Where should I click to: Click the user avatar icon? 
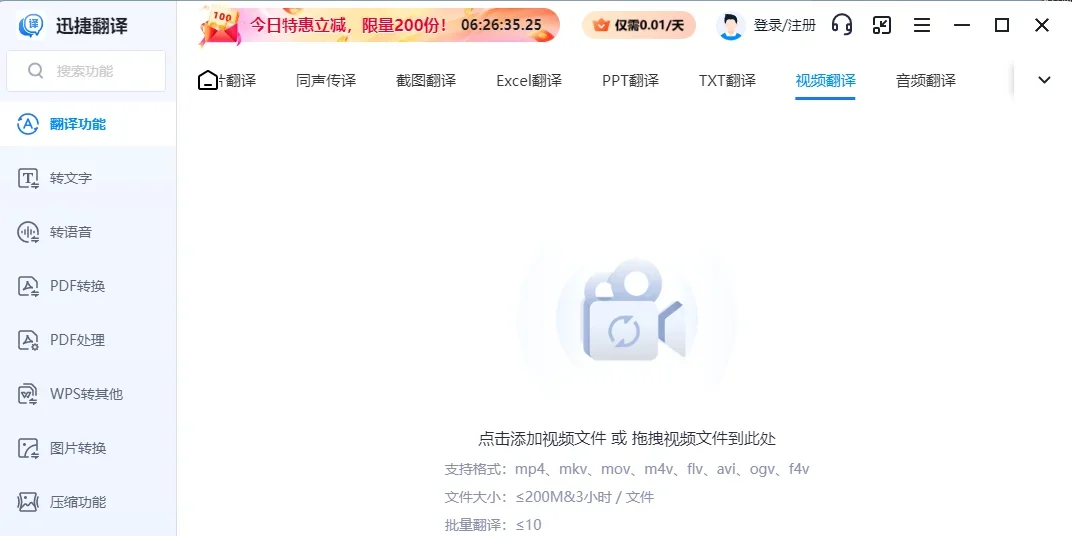point(730,25)
